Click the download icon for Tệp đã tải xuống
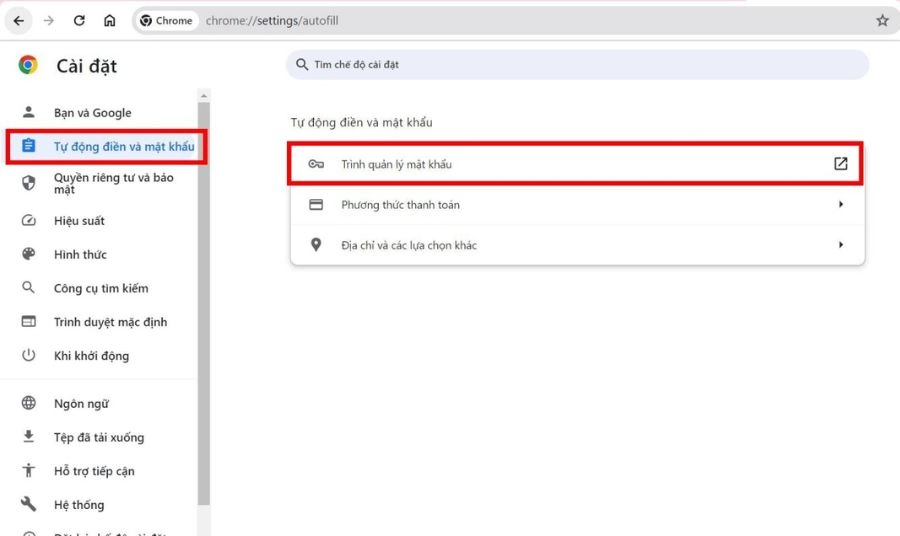This screenshot has width=900, height=536. 28,437
